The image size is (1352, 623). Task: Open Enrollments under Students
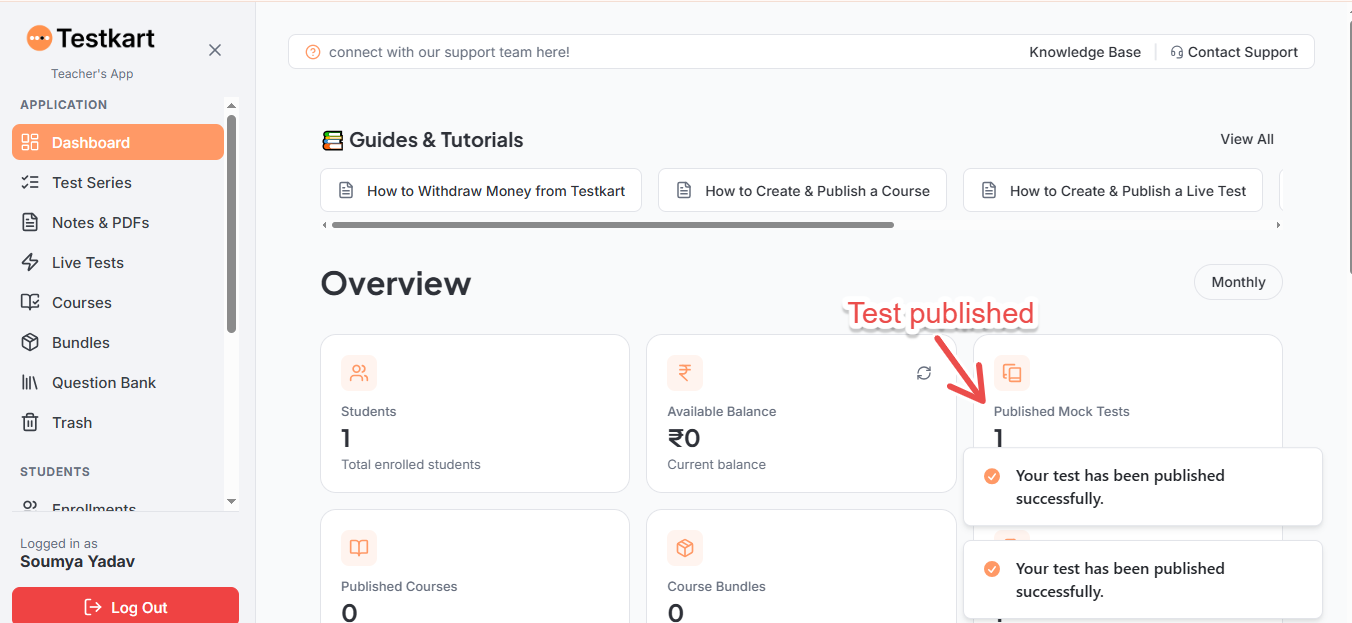coord(118,507)
